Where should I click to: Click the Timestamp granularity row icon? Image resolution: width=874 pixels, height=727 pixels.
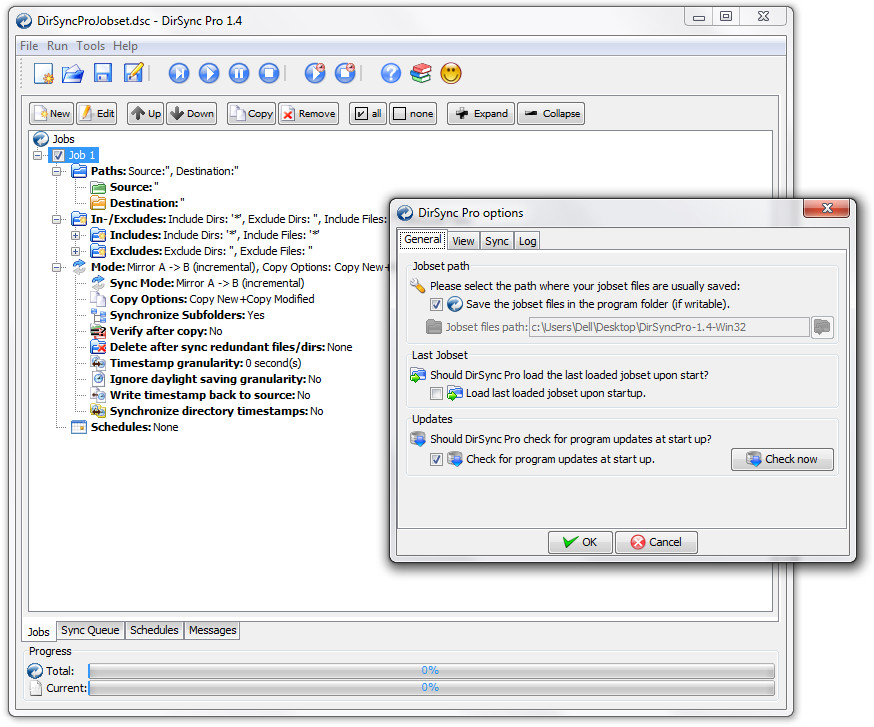coord(98,364)
